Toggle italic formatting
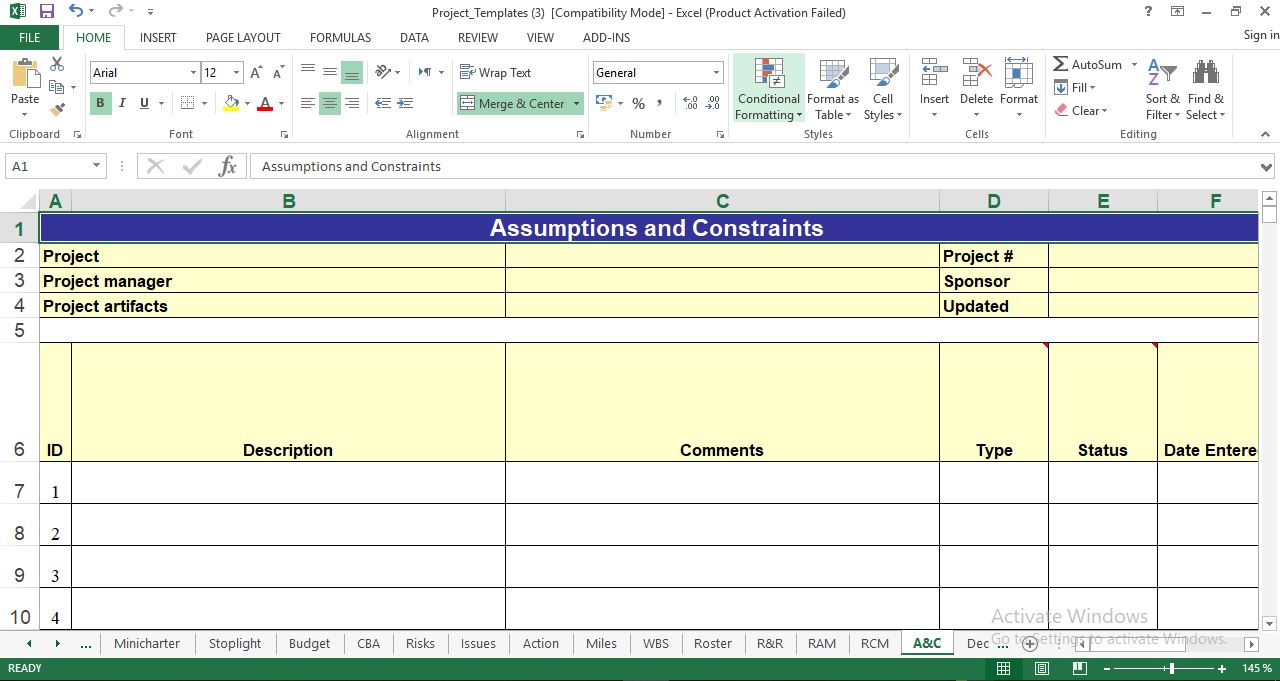Viewport: 1280px width, 681px height. click(121, 103)
